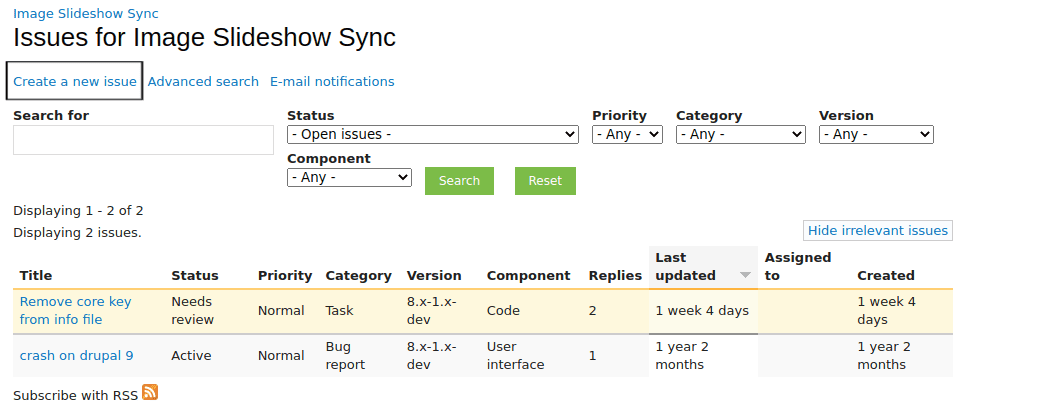The height and width of the screenshot is (410, 1041).
Task: Open the 'crash on drupal 9' issue
Action: (x=76, y=355)
